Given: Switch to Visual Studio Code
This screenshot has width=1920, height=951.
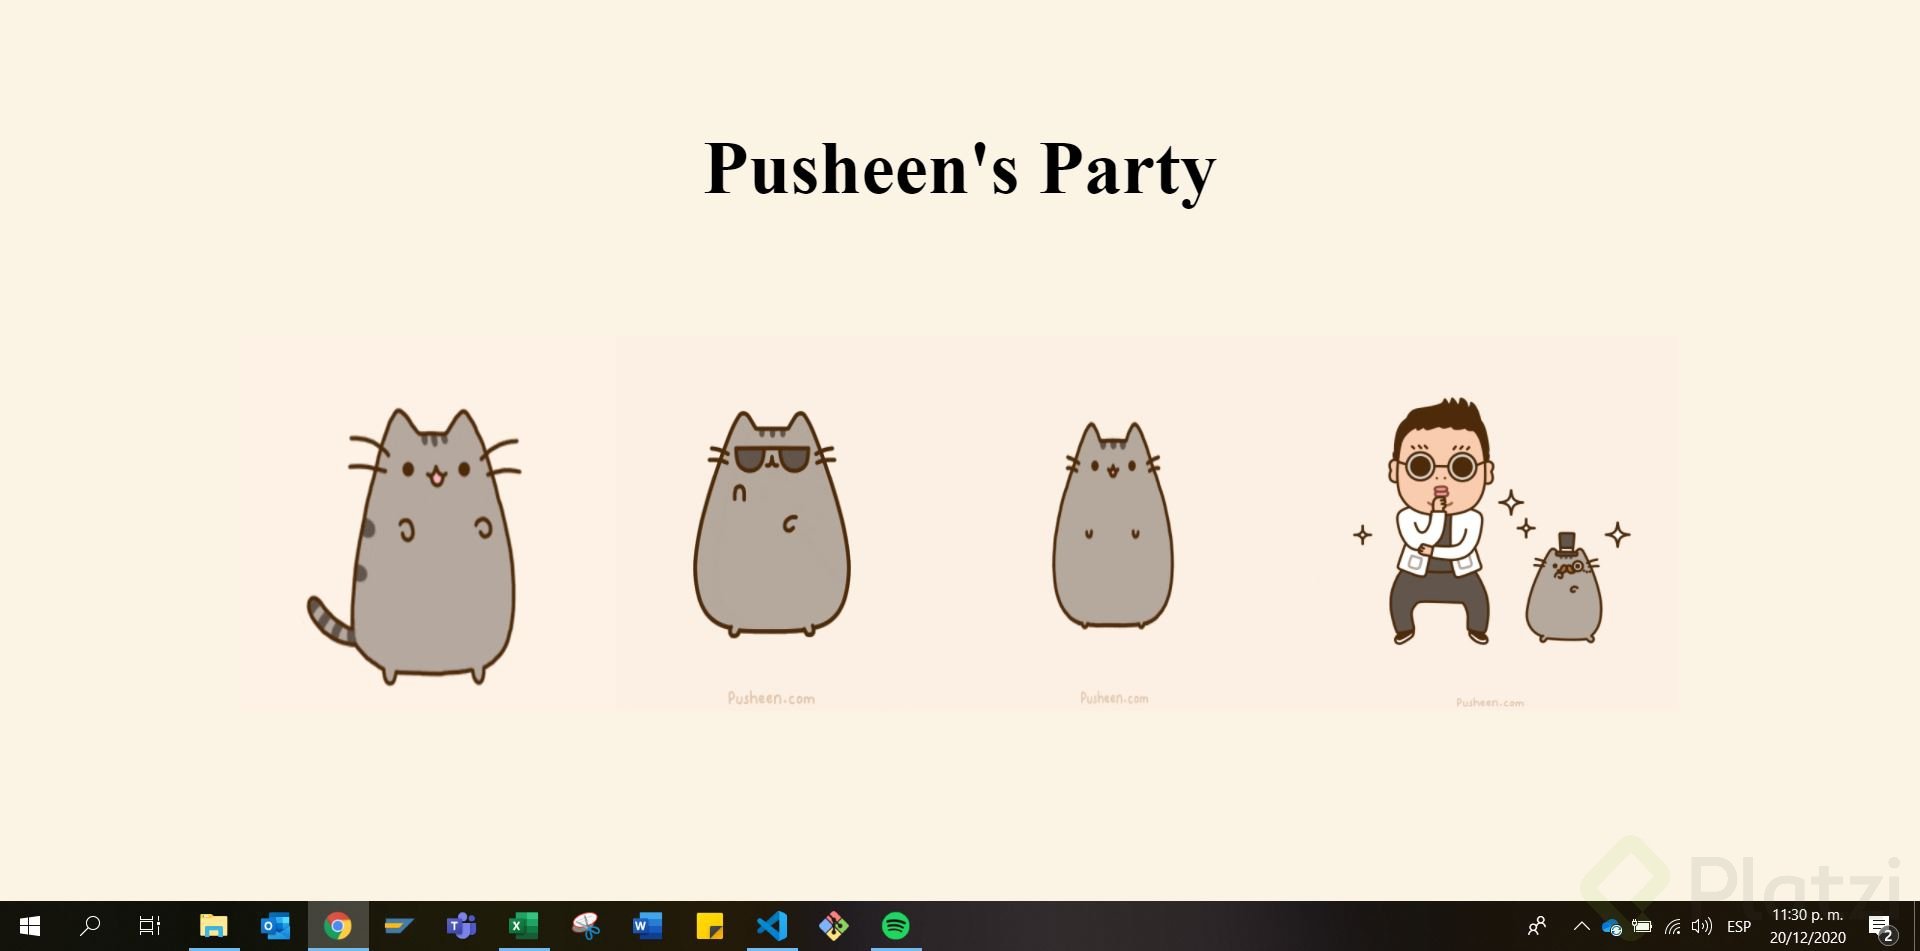Looking at the screenshot, I should point(772,926).
